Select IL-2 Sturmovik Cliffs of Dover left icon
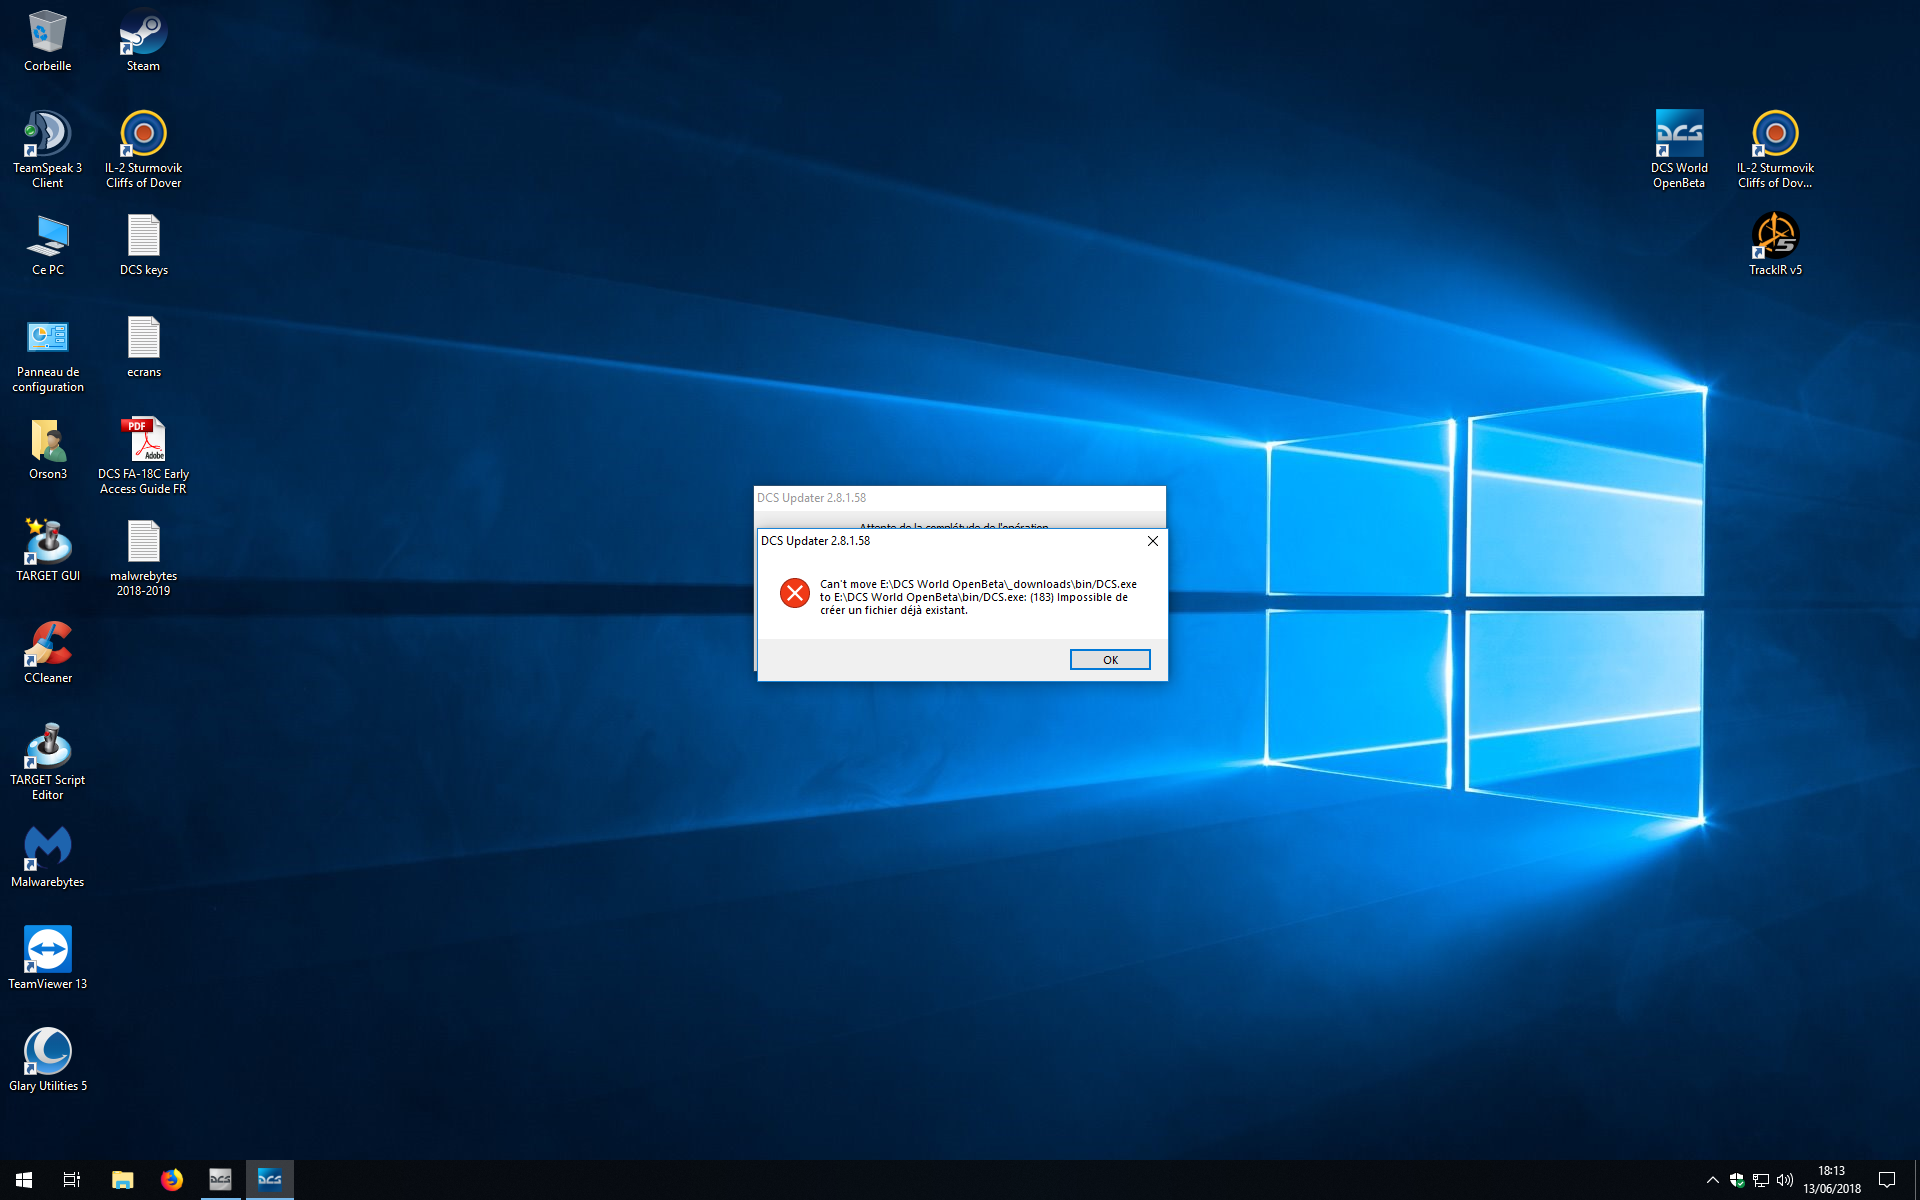Image resolution: width=1920 pixels, height=1200 pixels. click(144, 150)
